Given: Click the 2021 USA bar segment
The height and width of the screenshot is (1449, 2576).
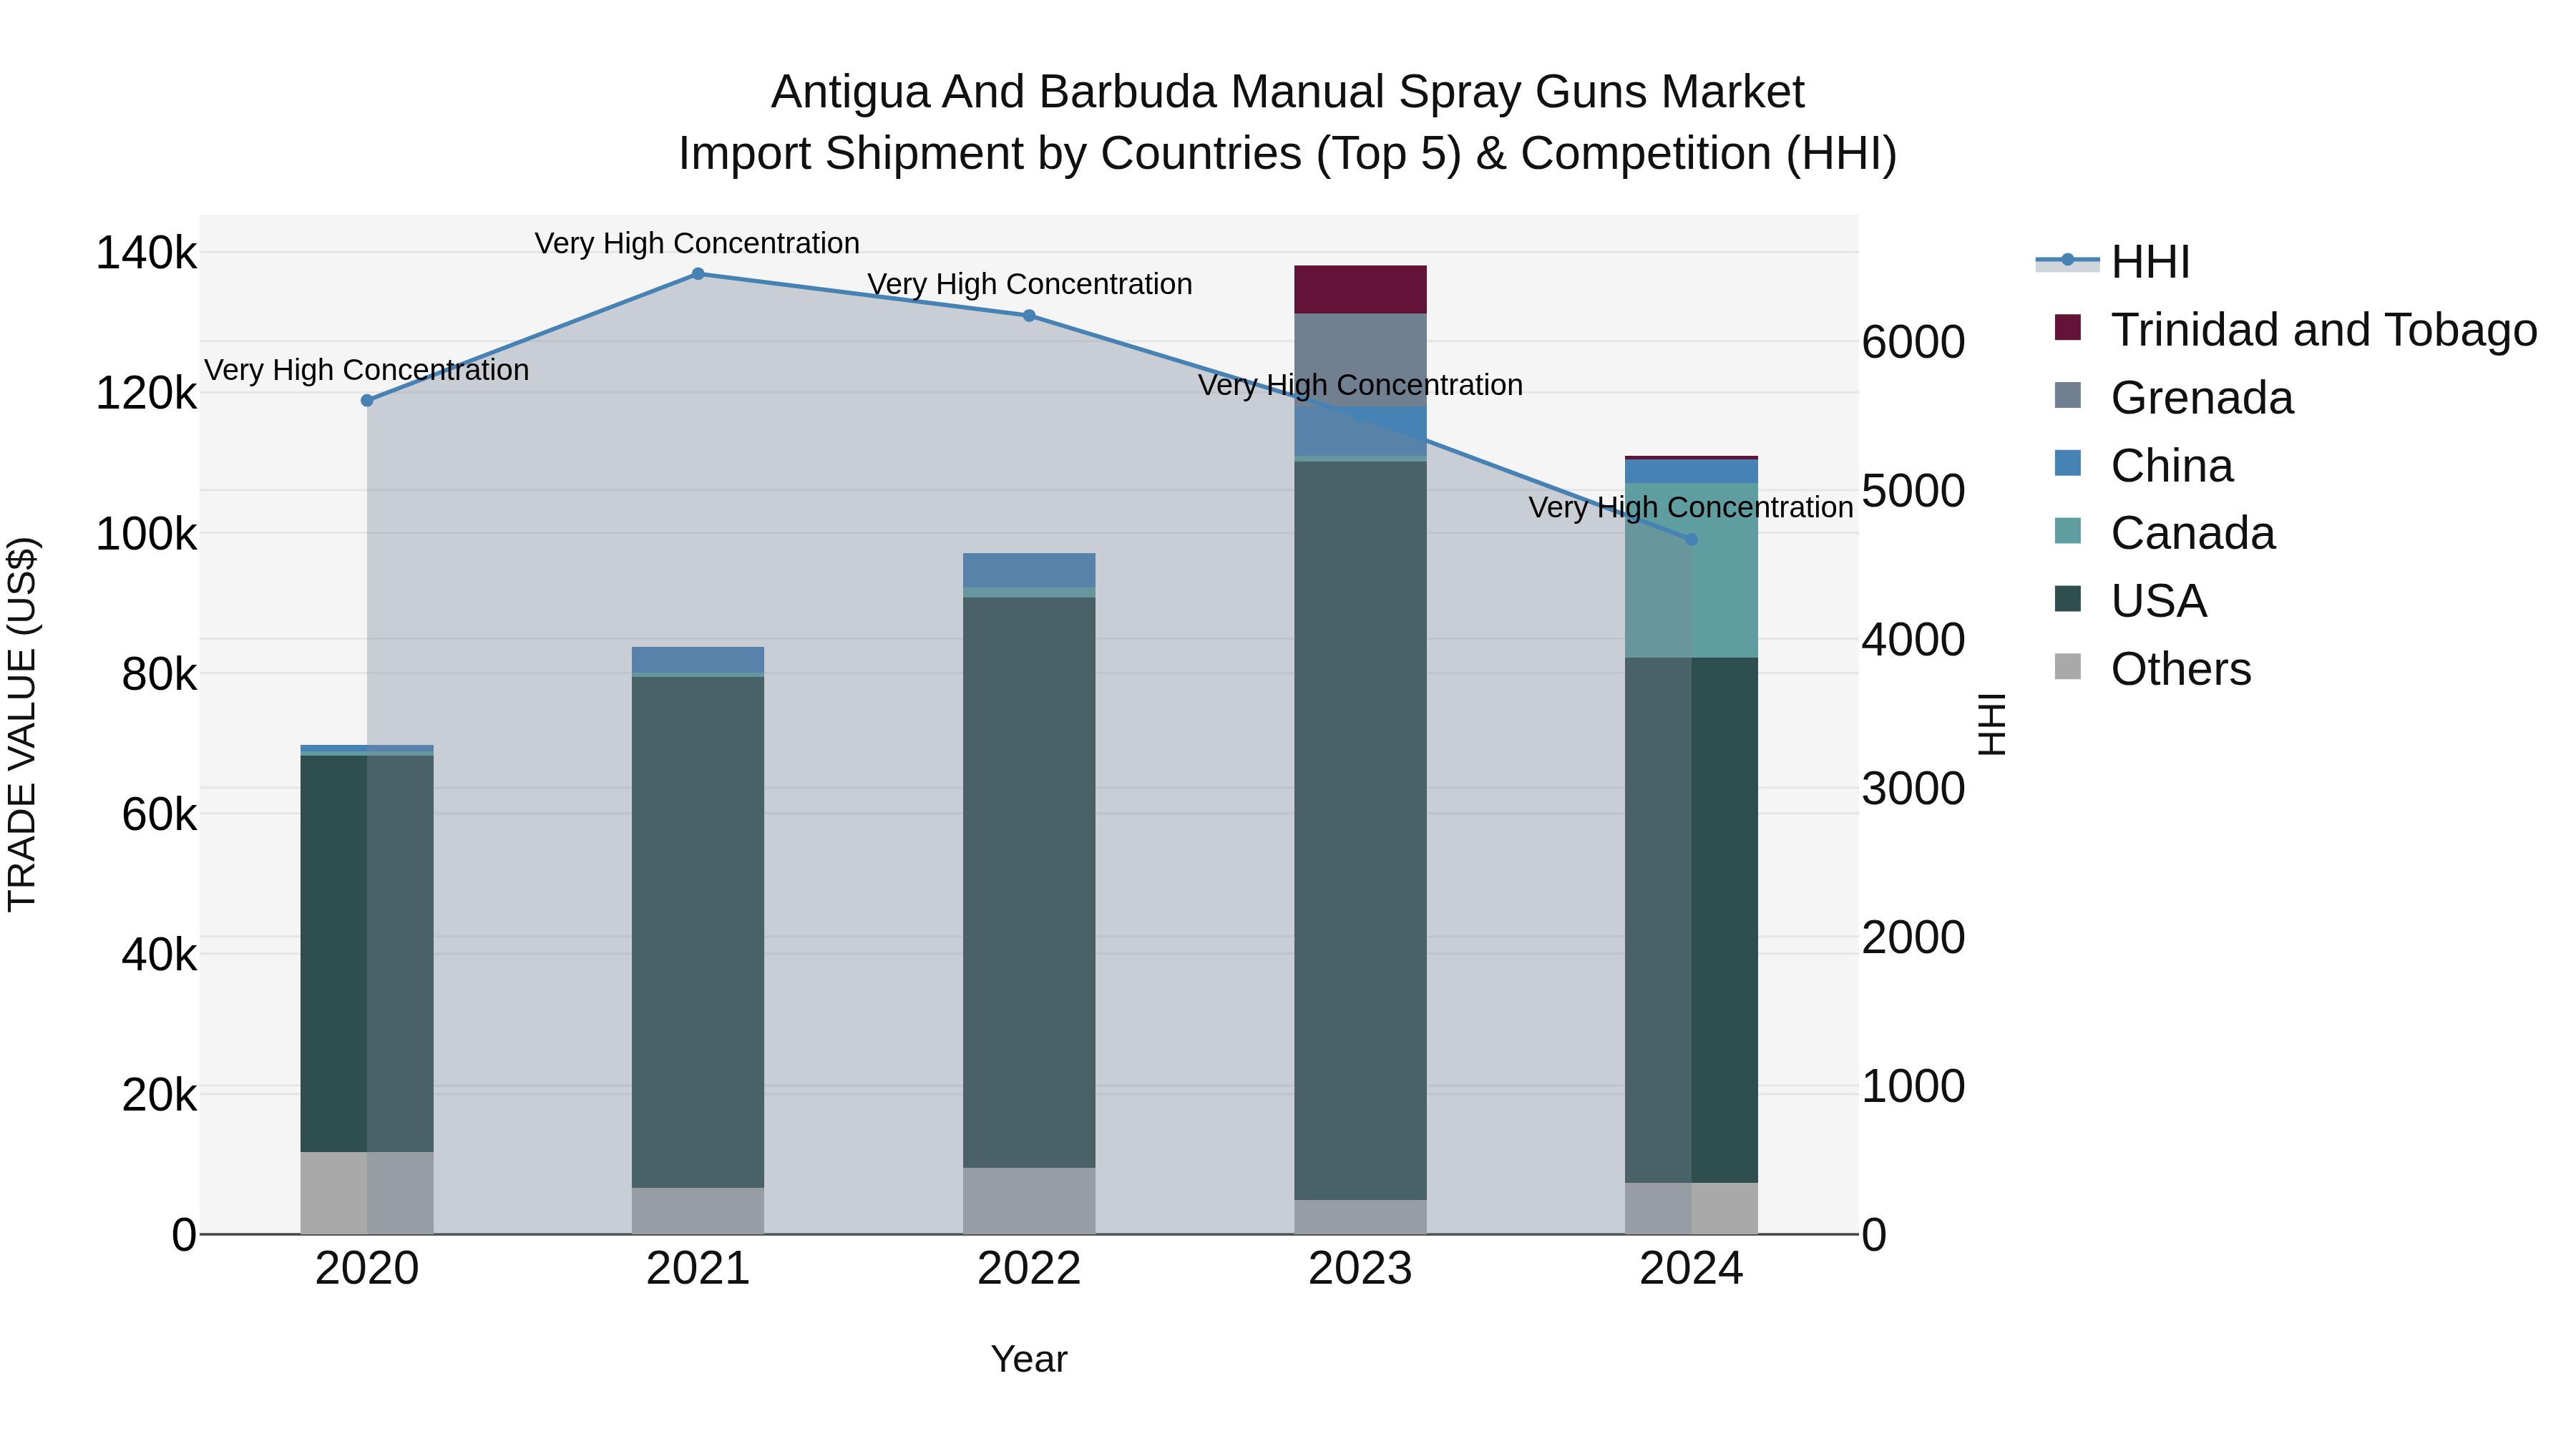Looking at the screenshot, I should click(698, 932).
